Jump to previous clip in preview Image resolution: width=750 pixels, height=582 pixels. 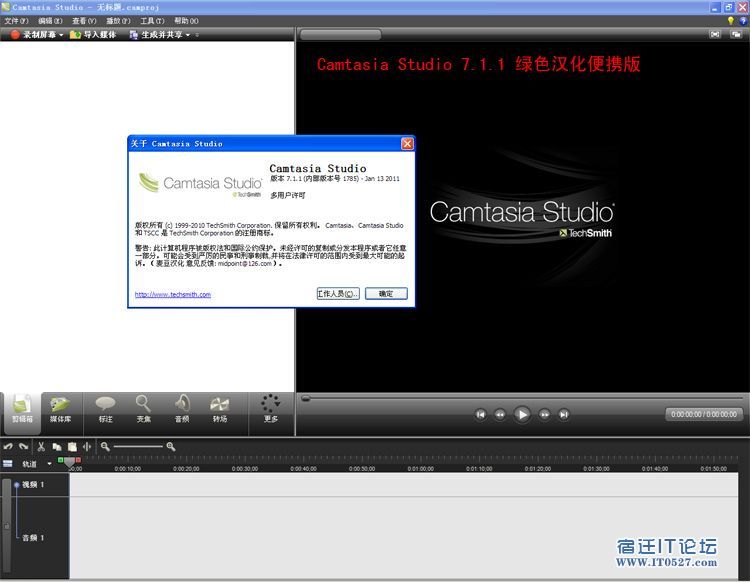tap(481, 415)
